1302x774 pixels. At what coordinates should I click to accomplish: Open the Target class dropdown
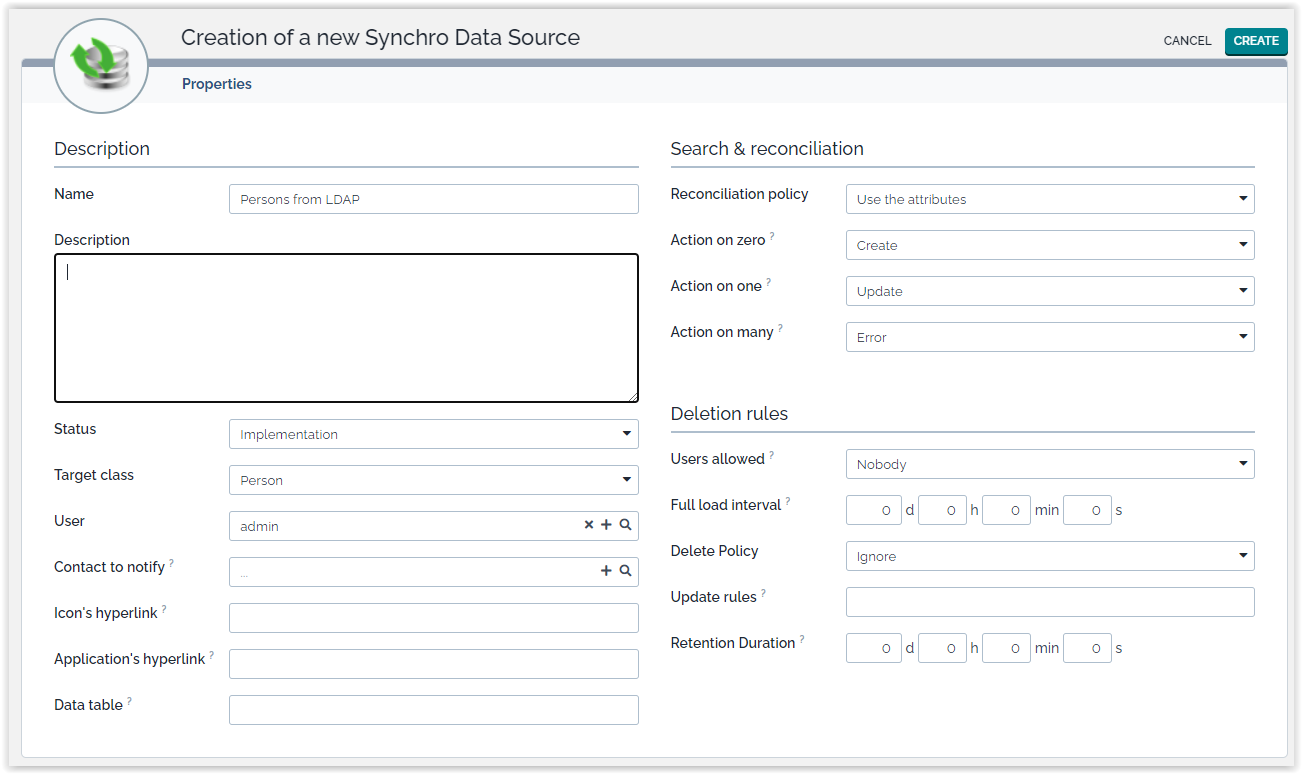tap(433, 480)
